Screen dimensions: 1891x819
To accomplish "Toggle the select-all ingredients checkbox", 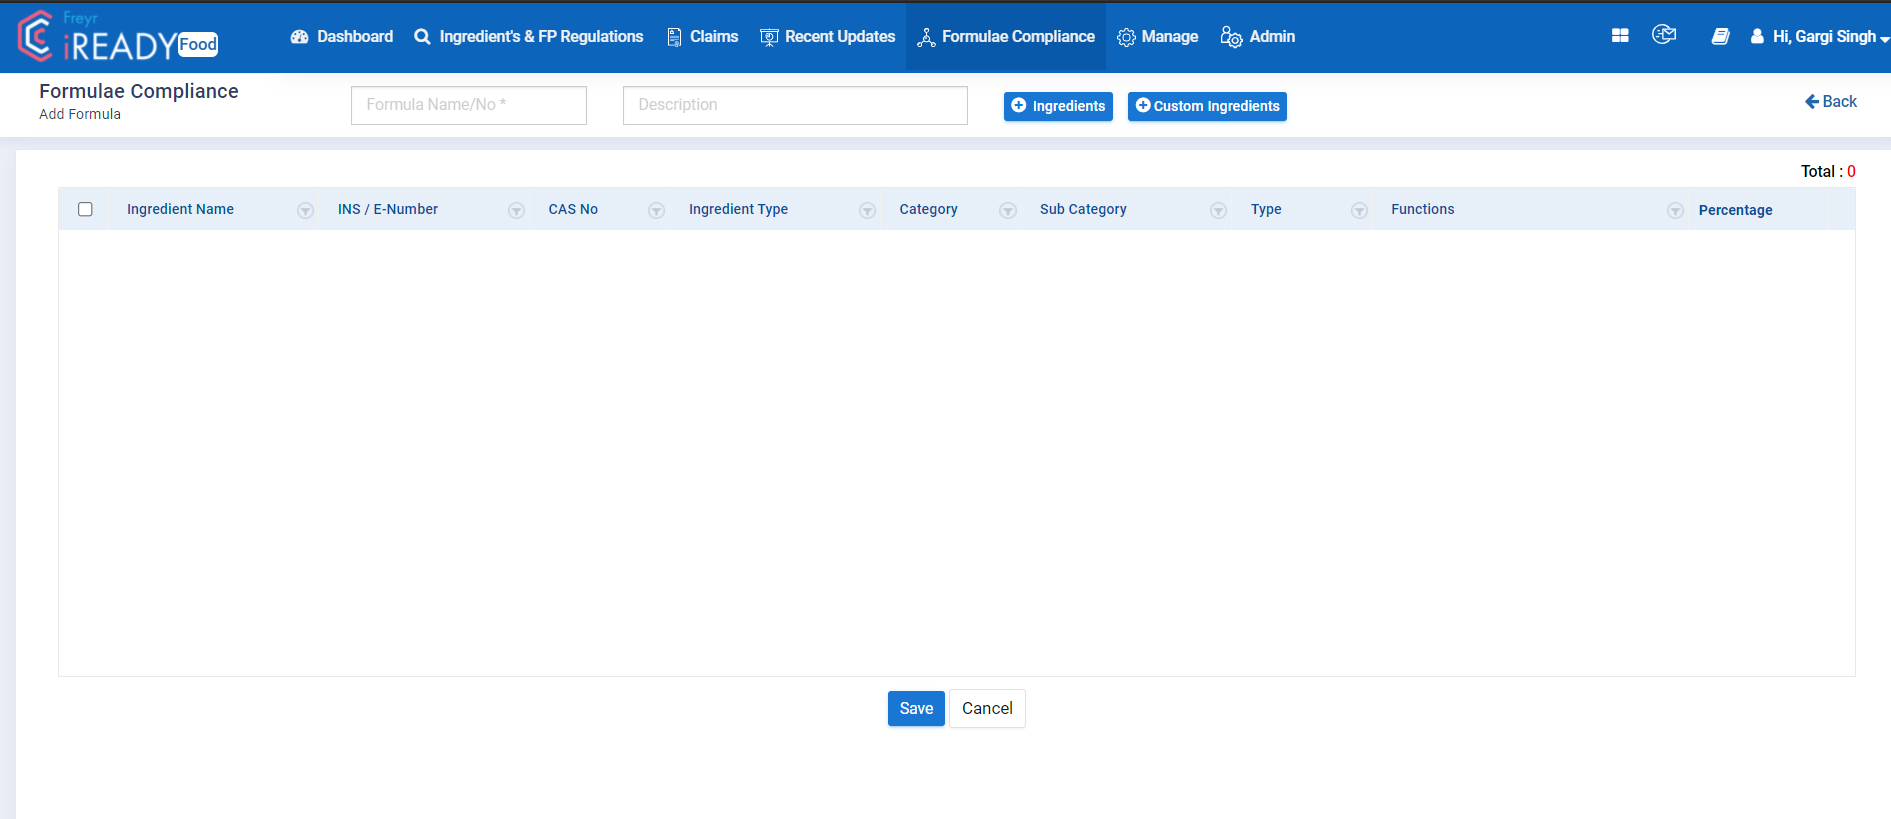I will pyautogui.click(x=85, y=209).
